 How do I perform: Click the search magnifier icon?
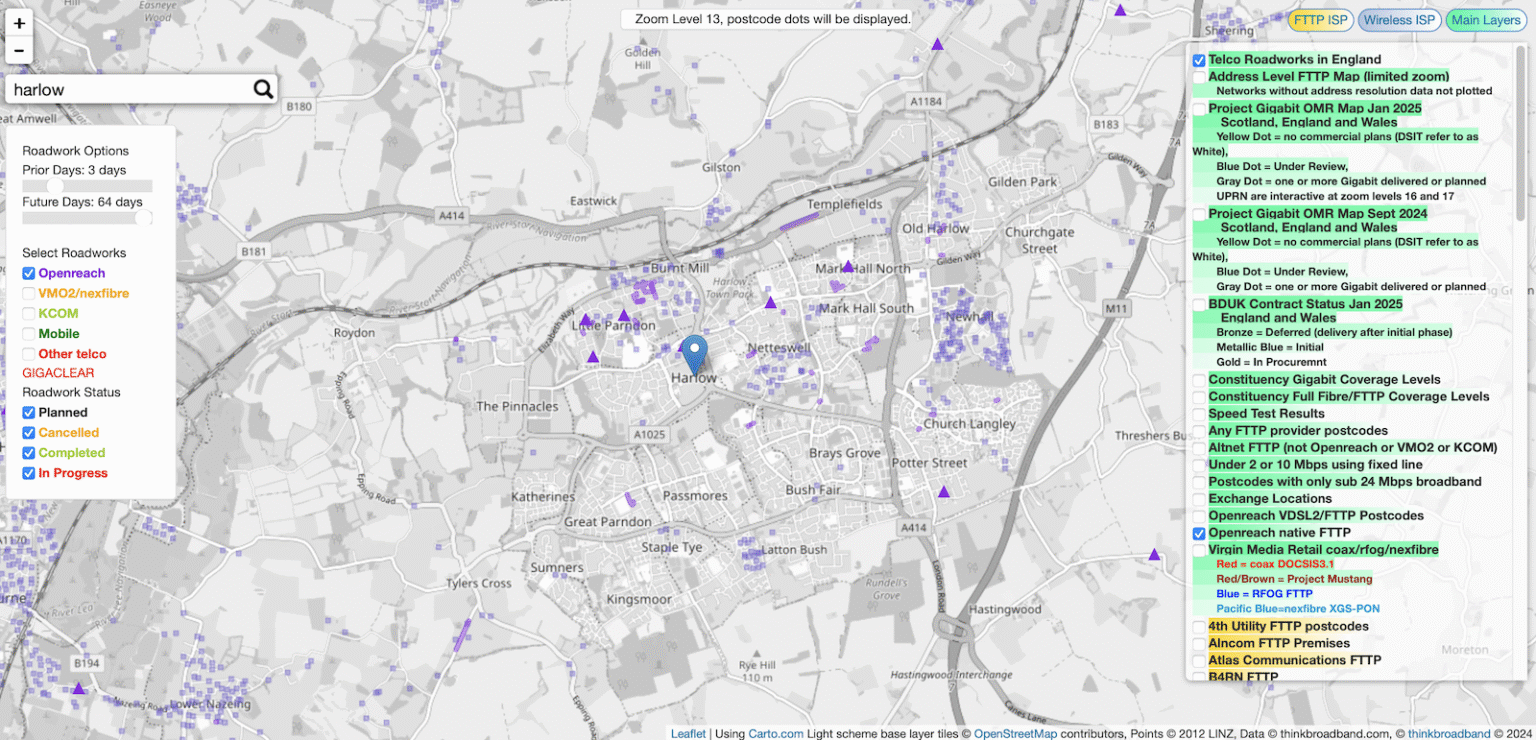(263, 89)
